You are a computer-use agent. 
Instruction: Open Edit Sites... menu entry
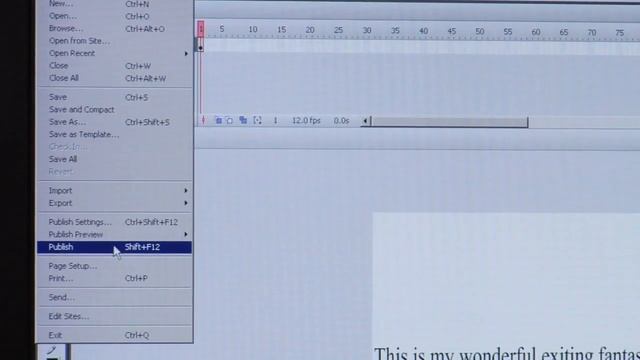click(113, 316)
